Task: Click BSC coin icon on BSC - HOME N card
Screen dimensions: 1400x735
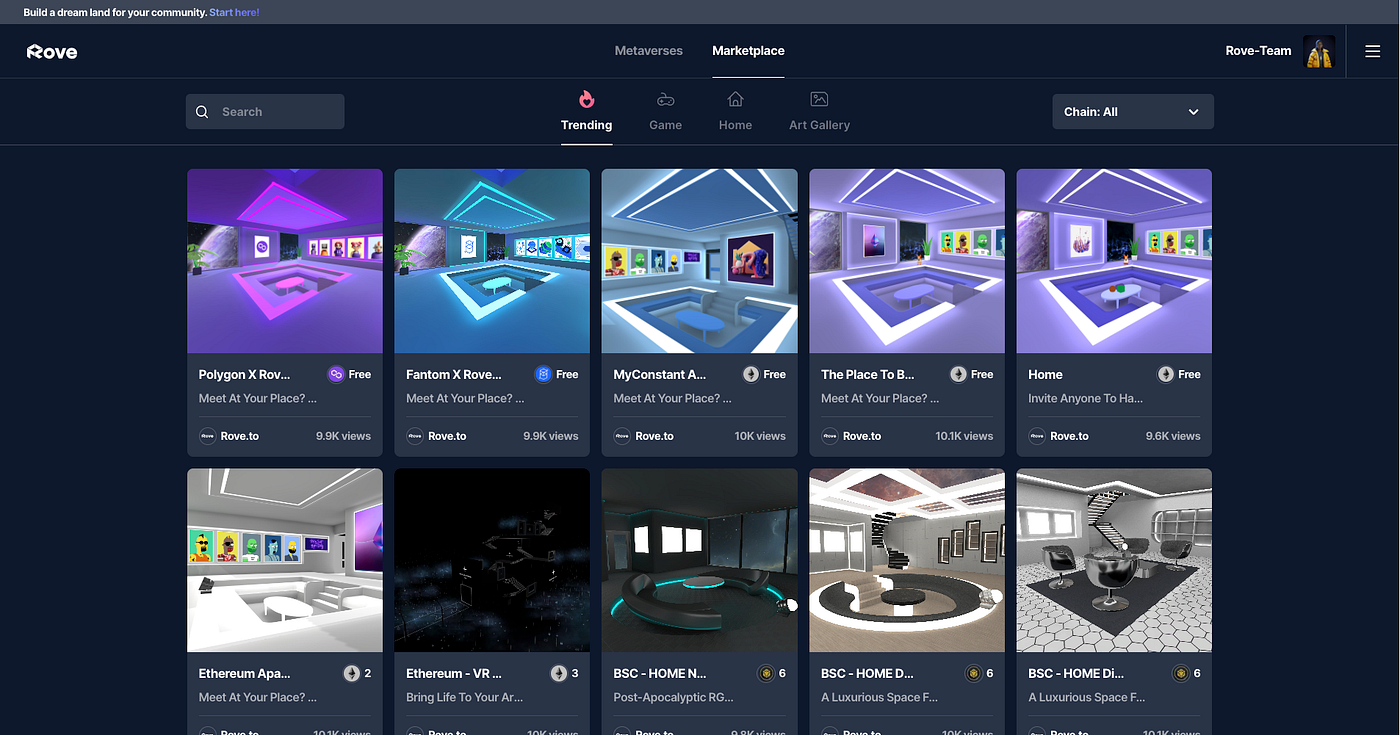Action: 766,673
